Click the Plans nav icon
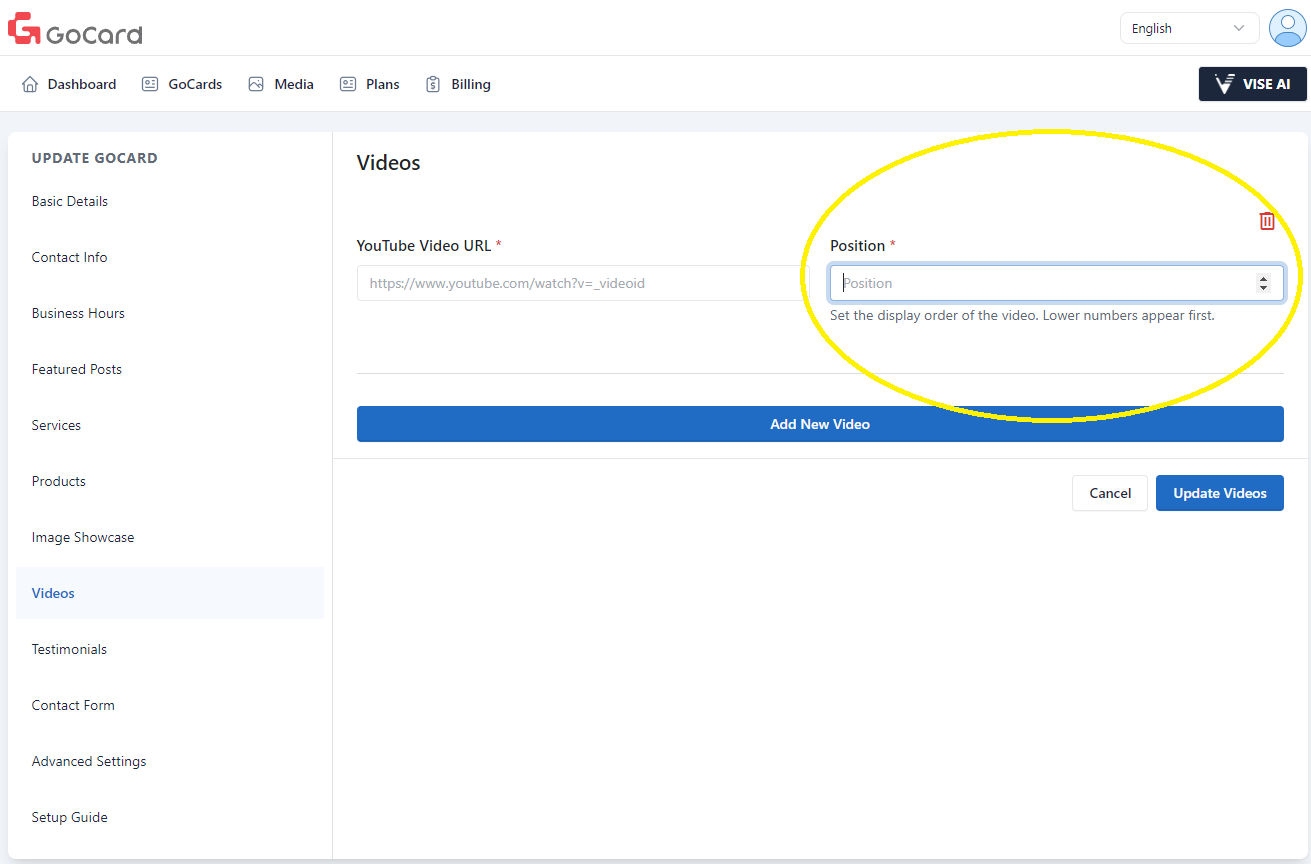 point(348,84)
